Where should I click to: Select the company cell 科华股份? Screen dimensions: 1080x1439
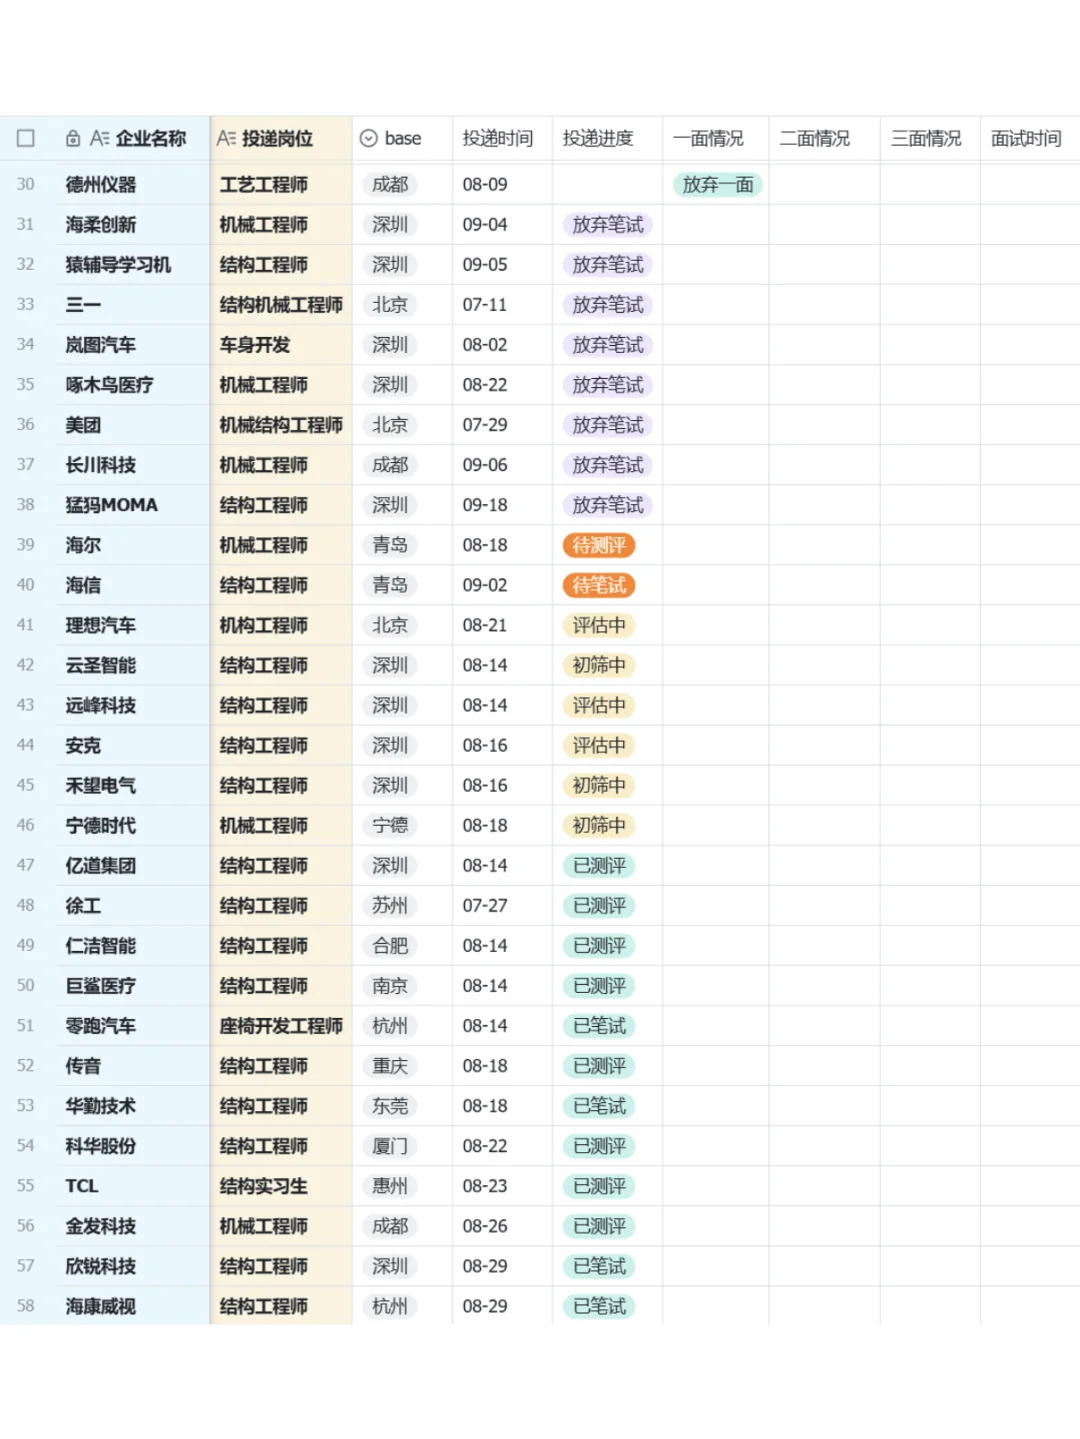coord(132,1146)
